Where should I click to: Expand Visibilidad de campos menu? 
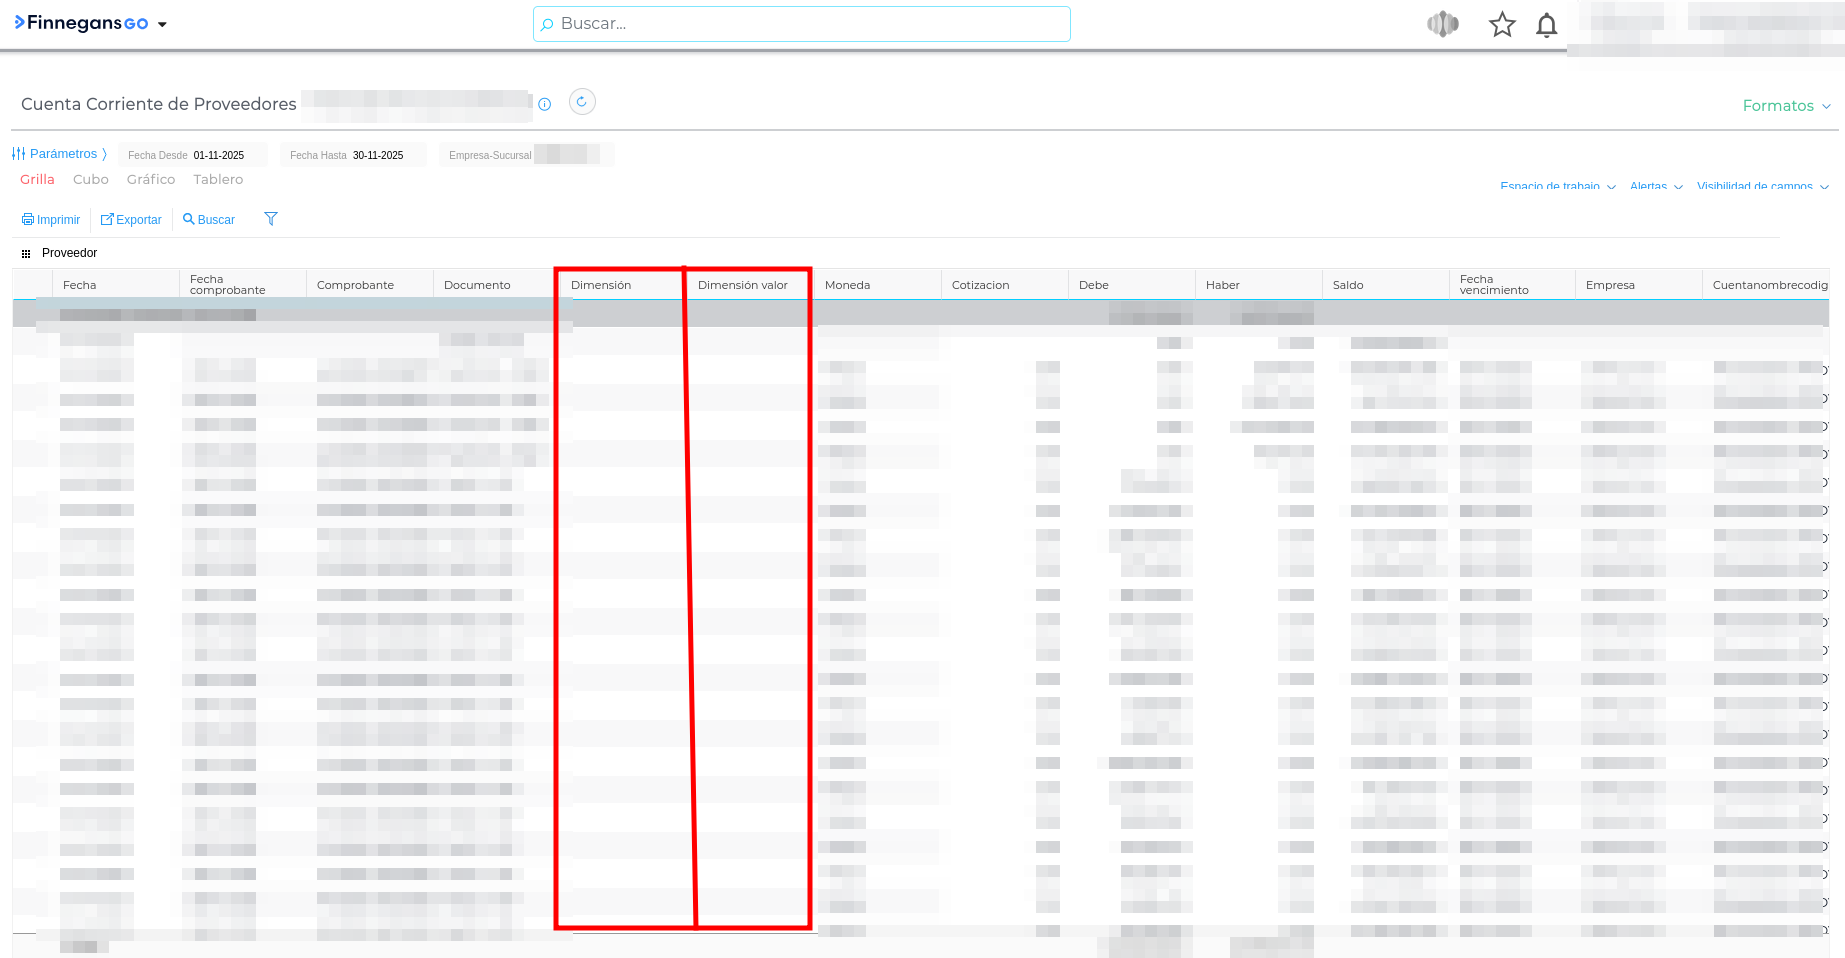[1762, 187]
